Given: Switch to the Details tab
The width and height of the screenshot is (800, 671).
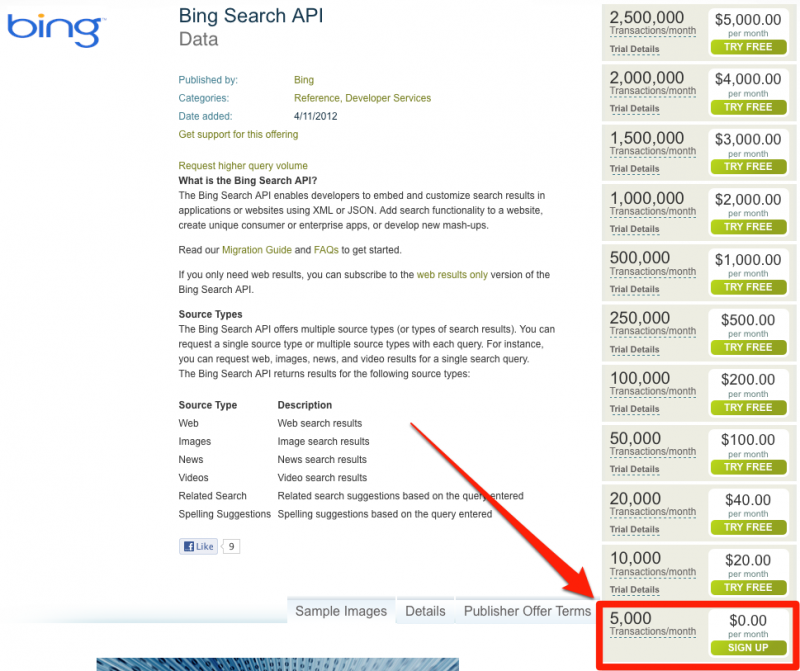Looking at the screenshot, I should pos(426,611).
